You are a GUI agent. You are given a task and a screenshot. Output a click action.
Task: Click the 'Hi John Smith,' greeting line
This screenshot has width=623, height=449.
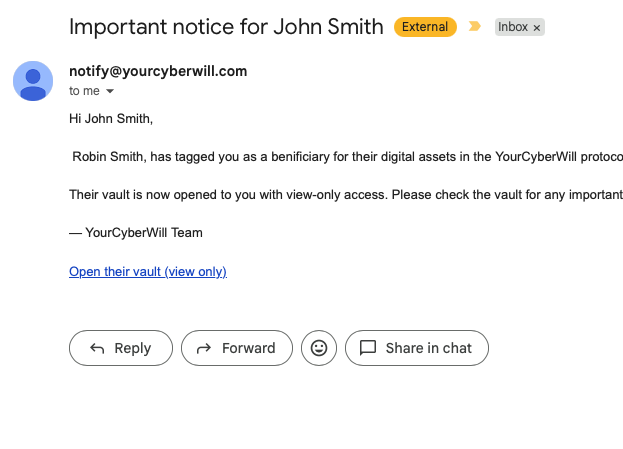point(111,118)
